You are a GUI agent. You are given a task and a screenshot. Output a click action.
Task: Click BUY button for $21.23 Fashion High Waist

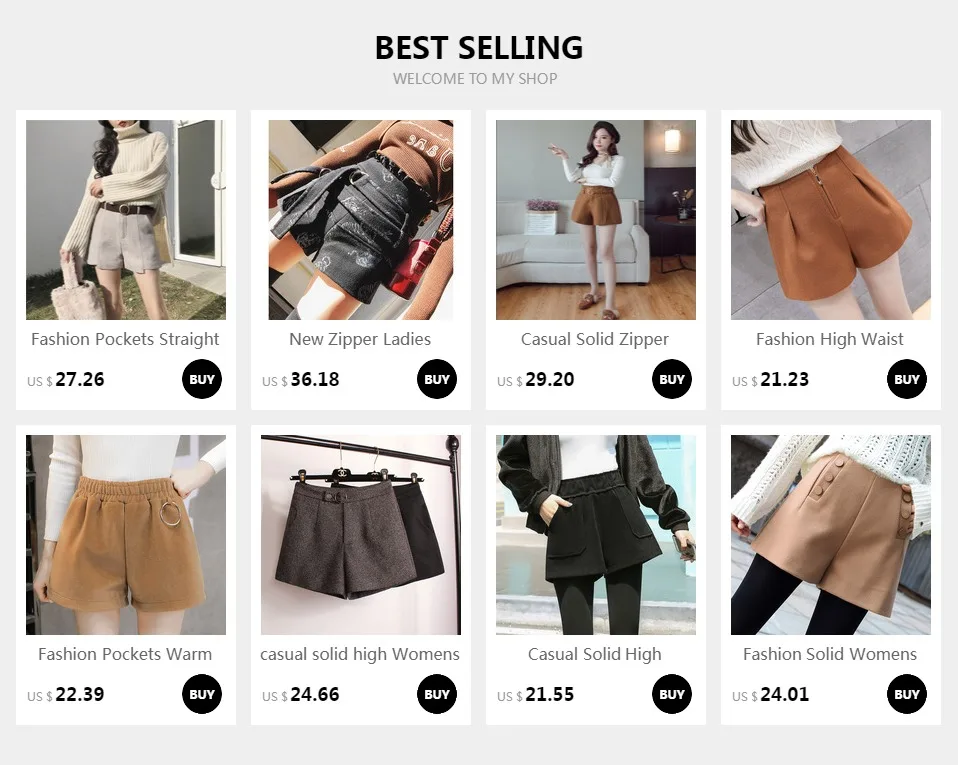click(907, 379)
